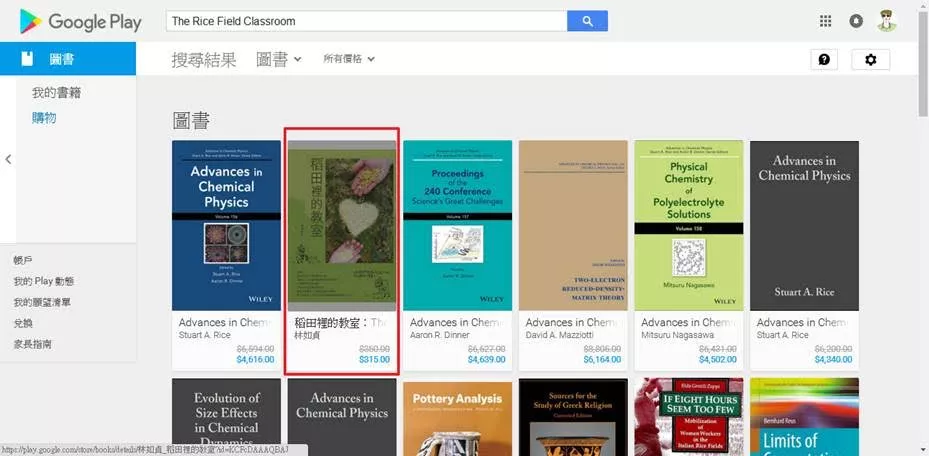Screen dimensions: 929x456
Task: Open 我的願望清單 link
Action: coord(42,303)
